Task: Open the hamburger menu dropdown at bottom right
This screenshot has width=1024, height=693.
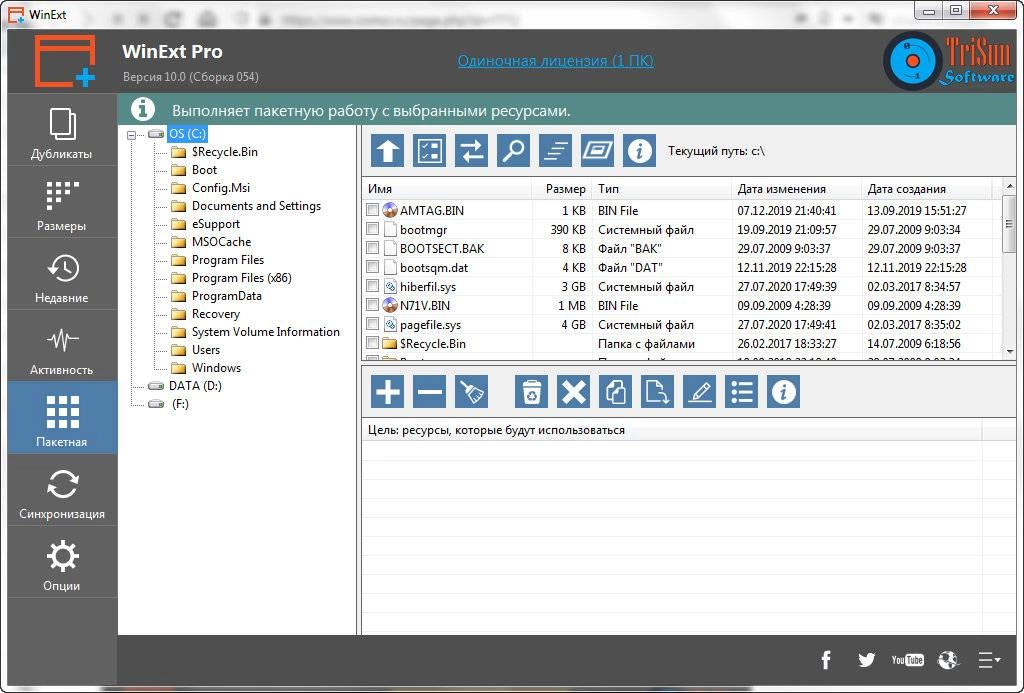Action: [x=989, y=660]
